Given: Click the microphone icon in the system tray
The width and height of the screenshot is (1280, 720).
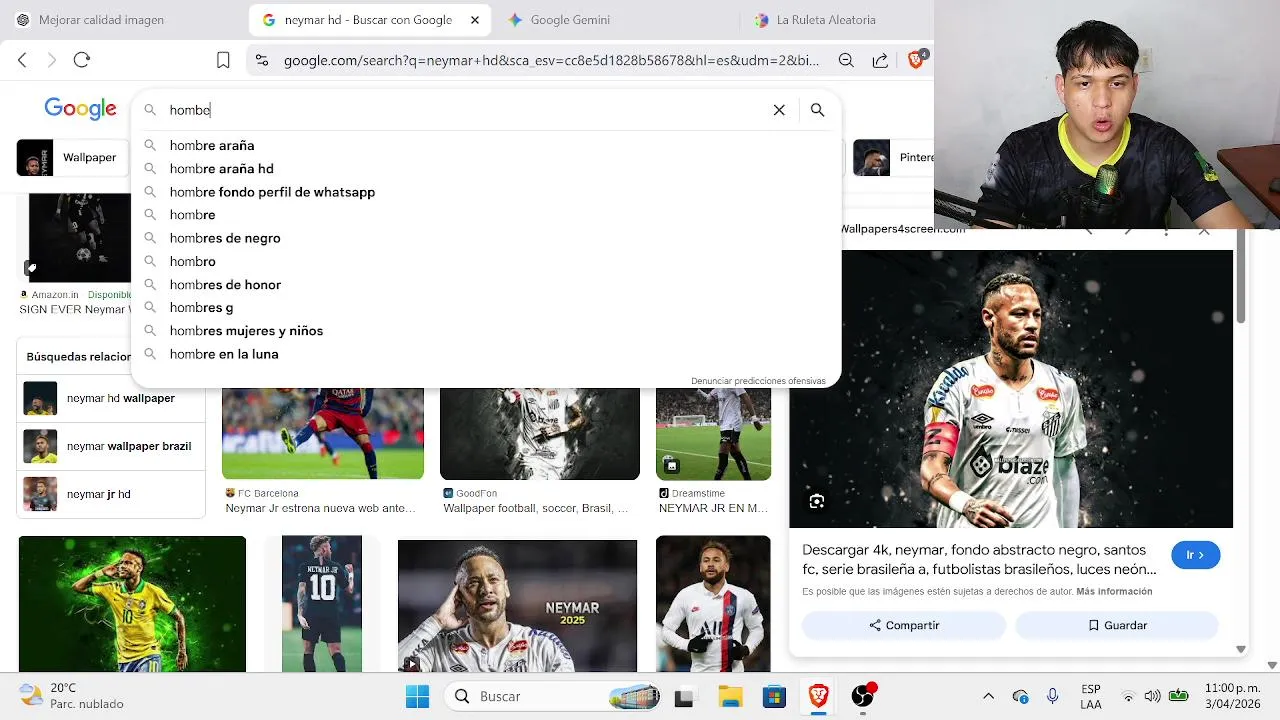Looking at the screenshot, I should tap(1052, 696).
